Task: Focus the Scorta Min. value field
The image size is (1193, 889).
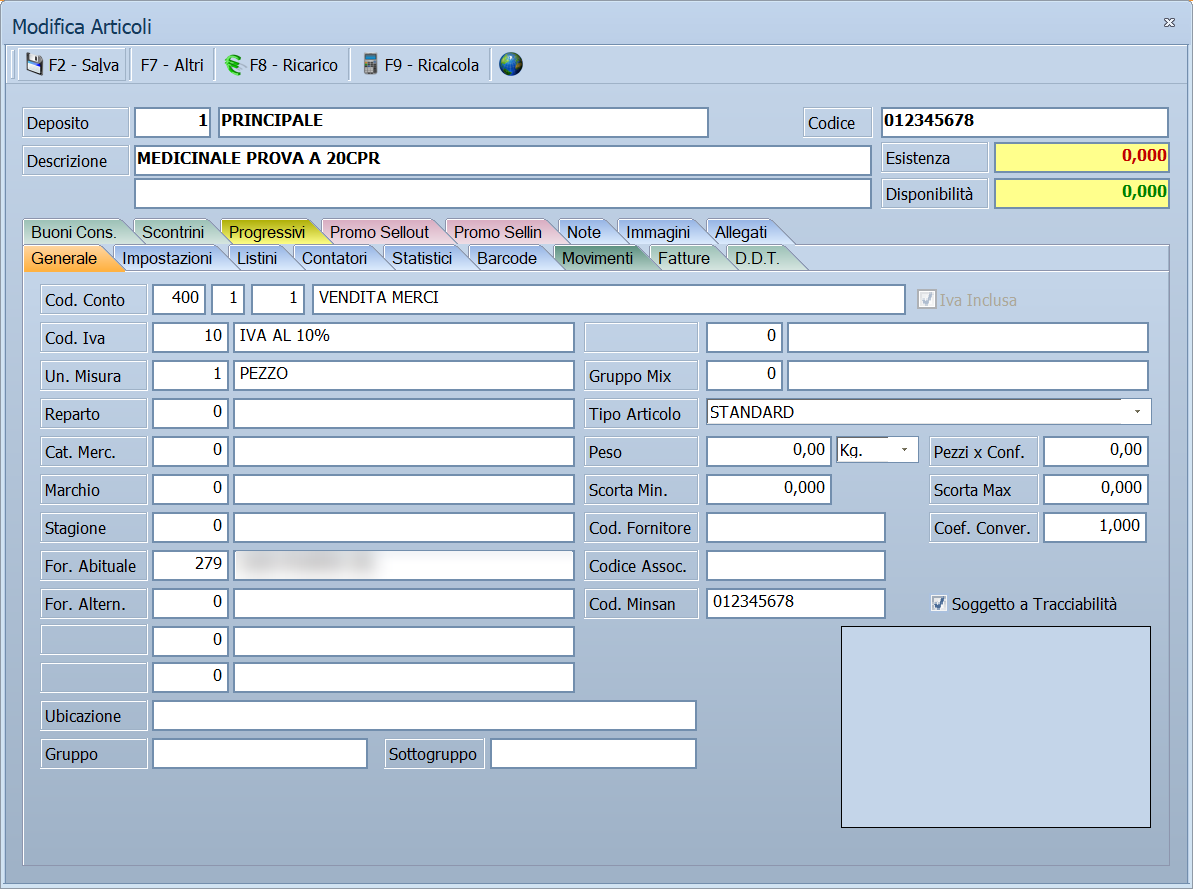Action: [768, 489]
